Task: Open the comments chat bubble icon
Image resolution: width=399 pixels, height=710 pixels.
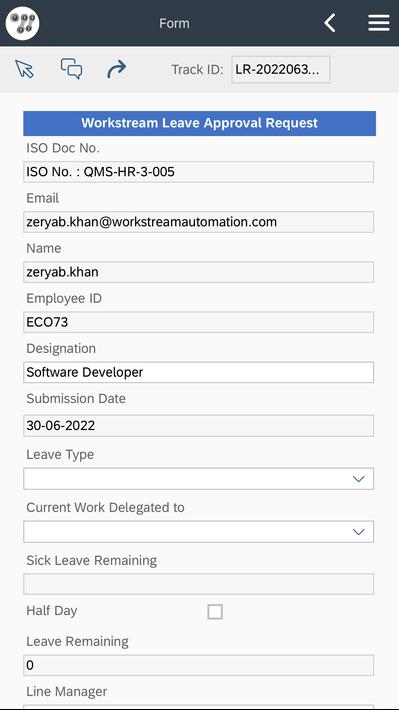Action: click(x=72, y=69)
